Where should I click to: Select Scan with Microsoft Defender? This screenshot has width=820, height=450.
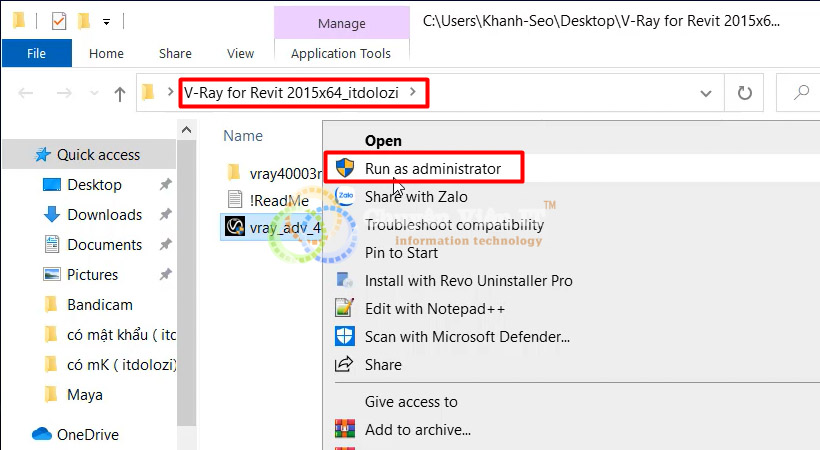pyautogui.click(x=468, y=337)
